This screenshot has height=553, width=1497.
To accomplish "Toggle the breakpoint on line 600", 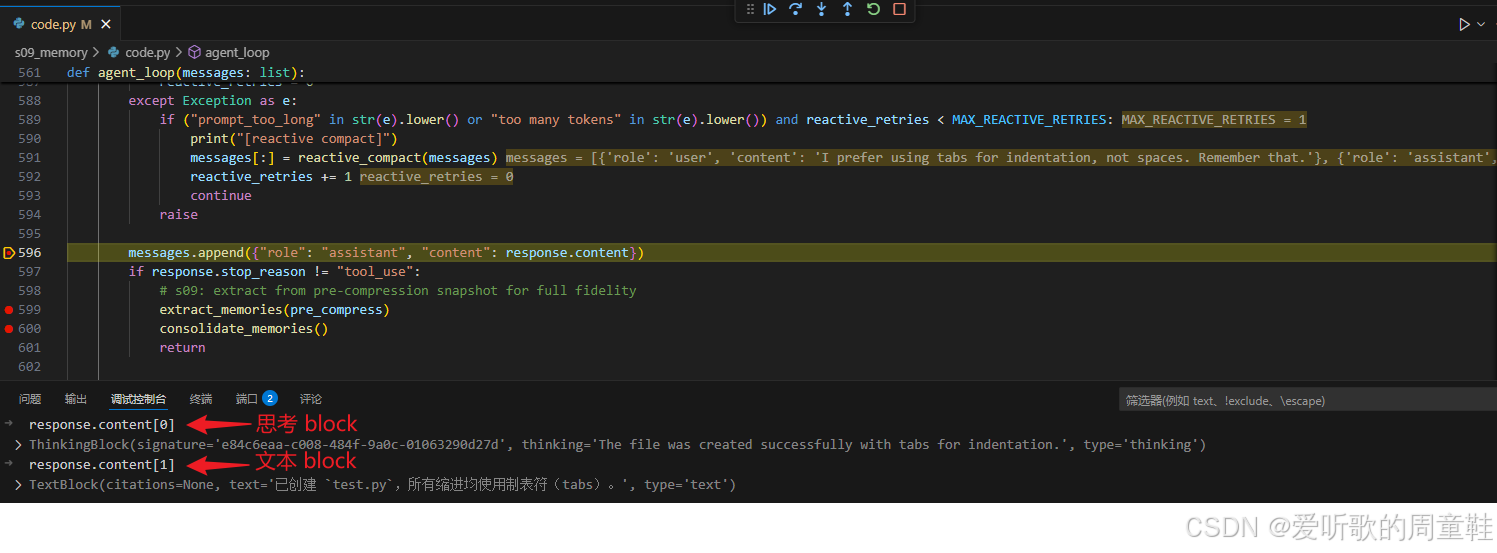I will (9, 329).
